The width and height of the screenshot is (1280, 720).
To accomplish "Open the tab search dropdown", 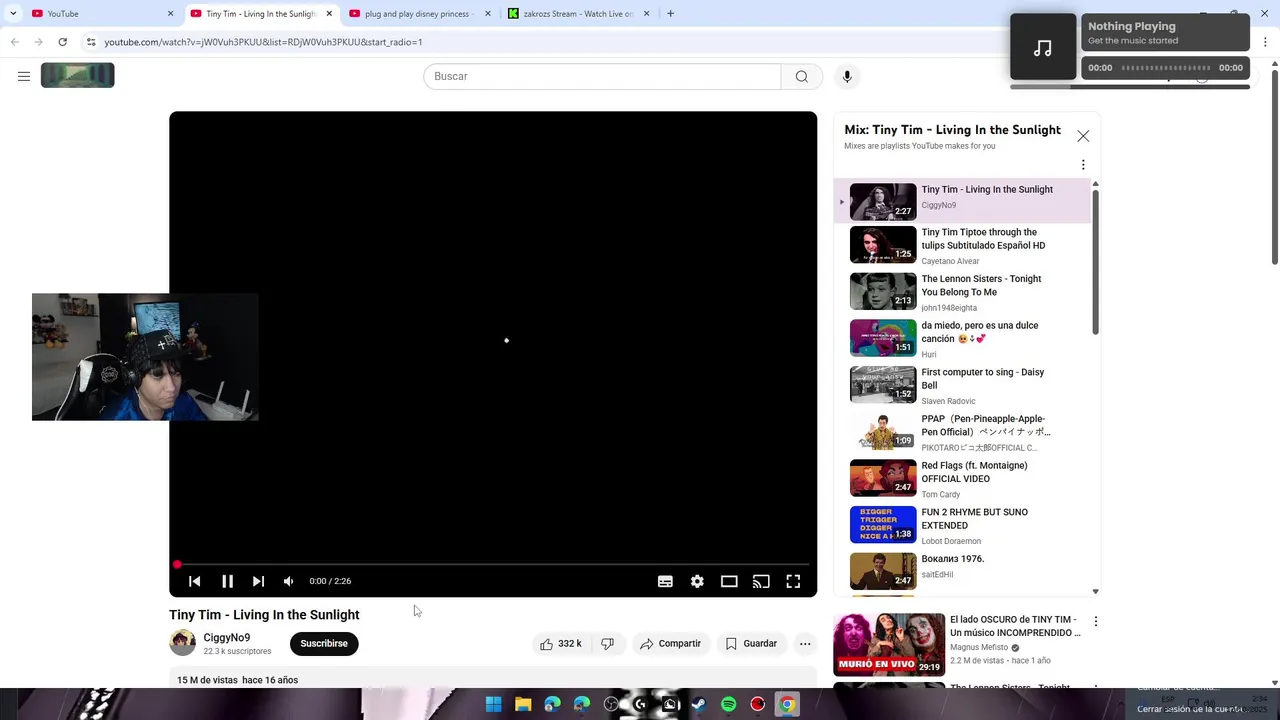I will click(x=13, y=14).
